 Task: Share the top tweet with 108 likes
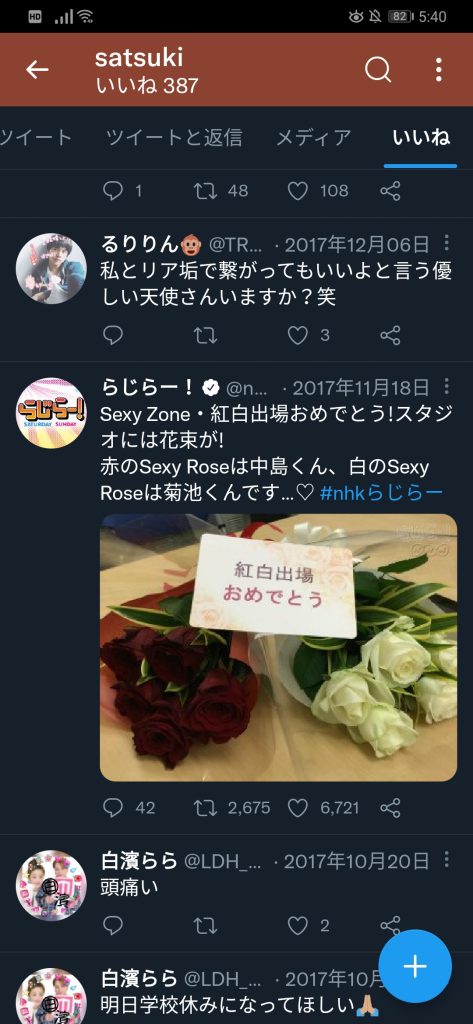point(390,191)
